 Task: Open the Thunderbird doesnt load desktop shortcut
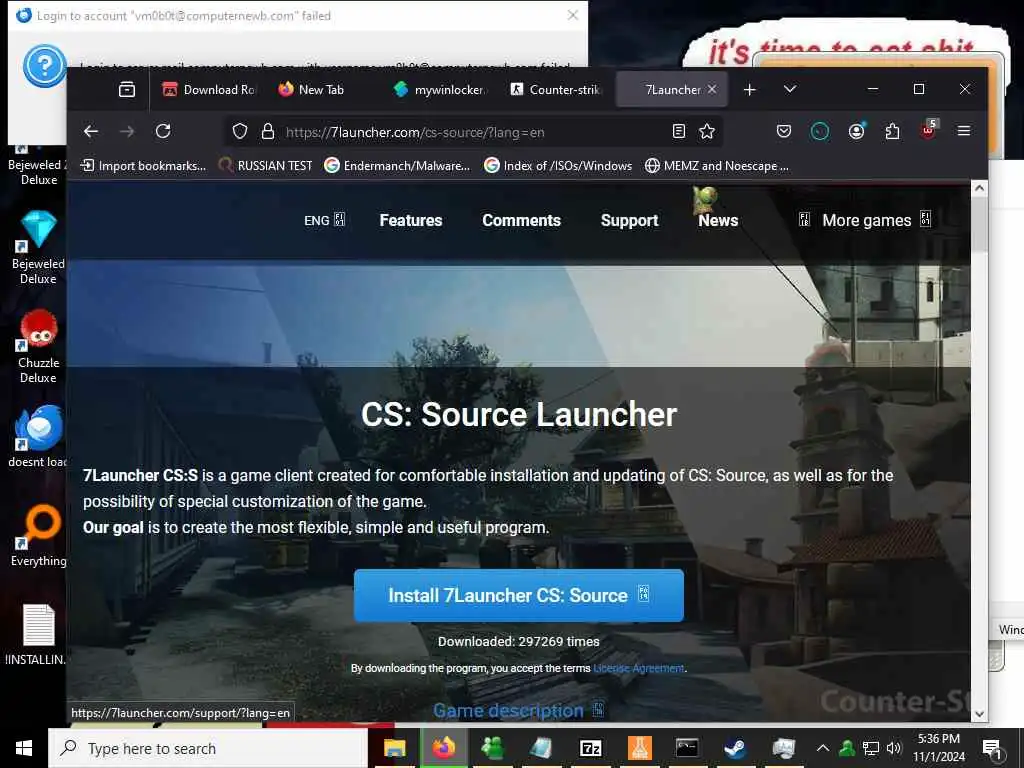coord(38,436)
